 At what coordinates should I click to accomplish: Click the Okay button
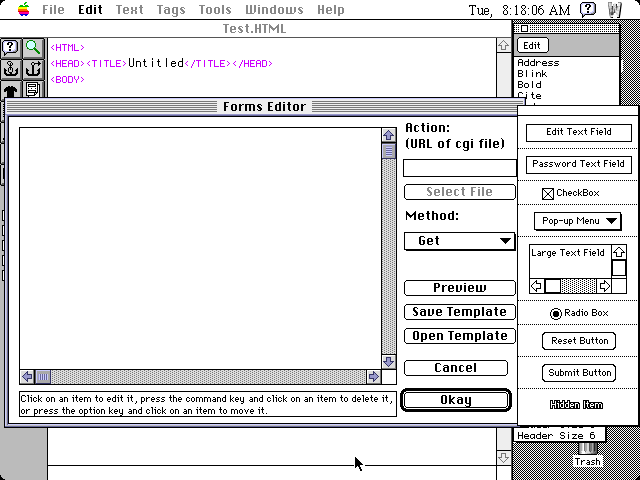point(456,400)
